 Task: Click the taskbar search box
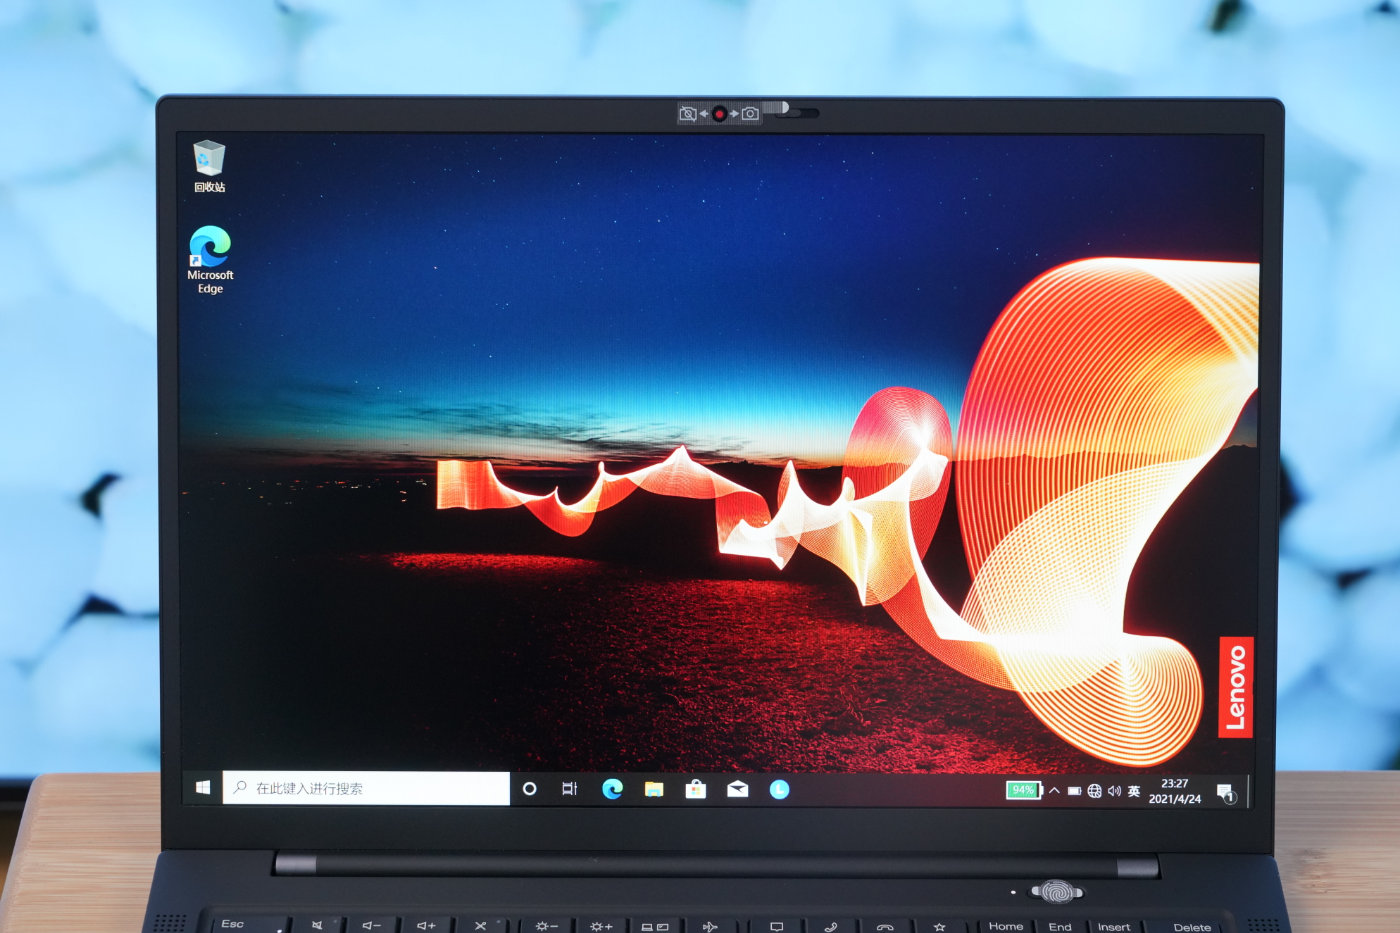350,788
